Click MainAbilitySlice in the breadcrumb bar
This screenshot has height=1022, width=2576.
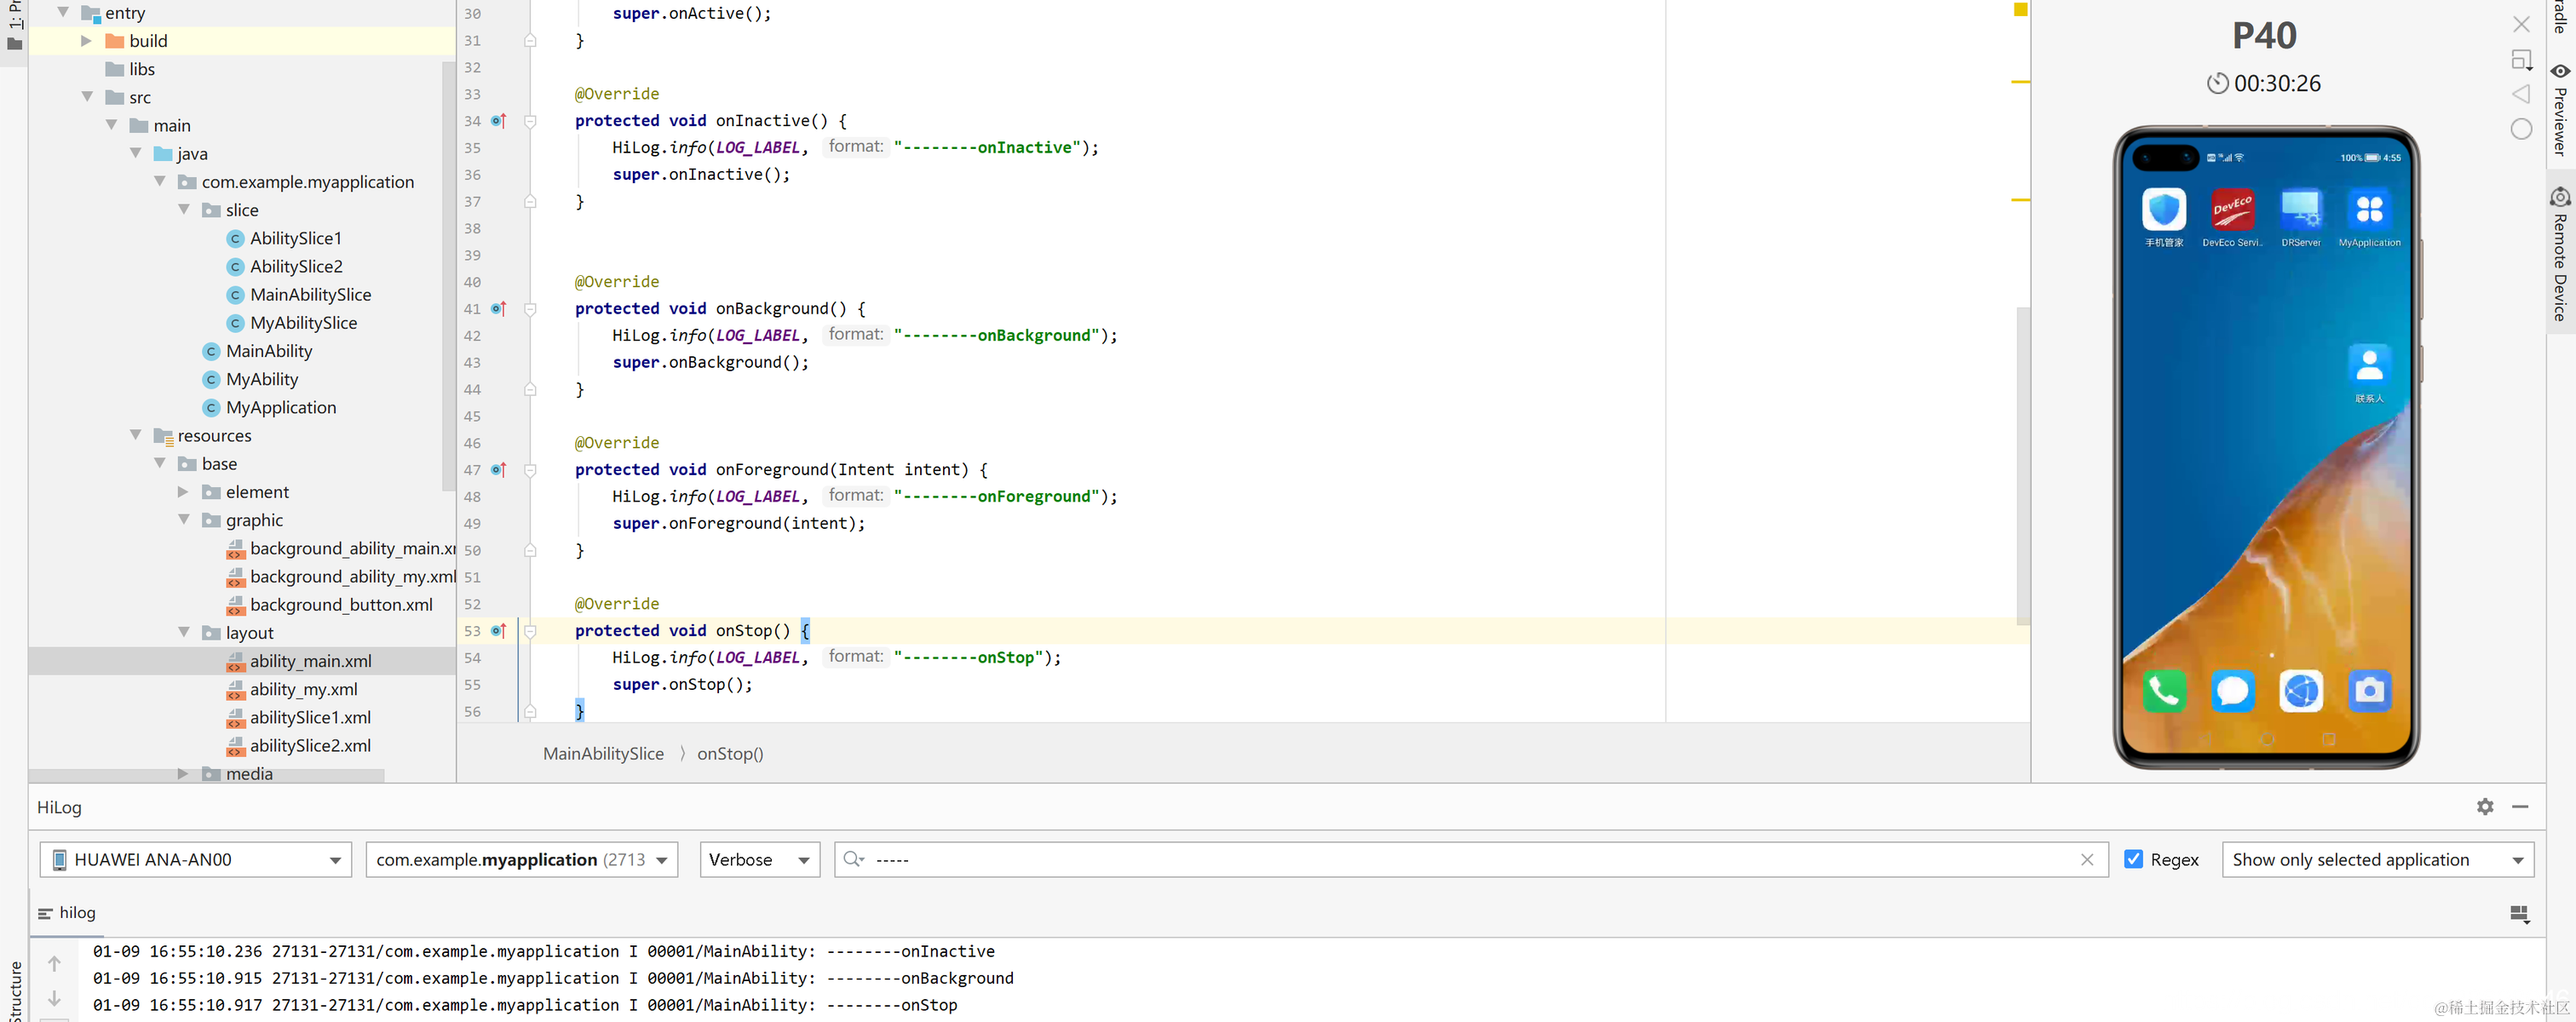pyautogui.click(x=603, y=753)
